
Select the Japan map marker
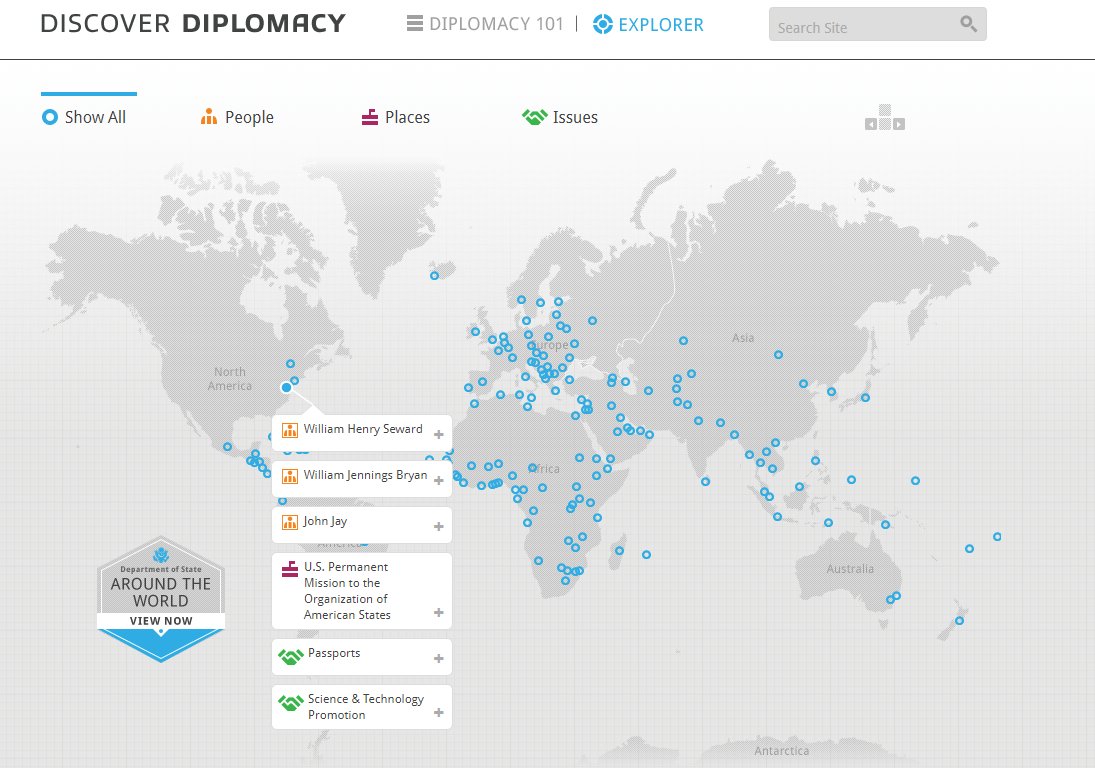point(865,398)
